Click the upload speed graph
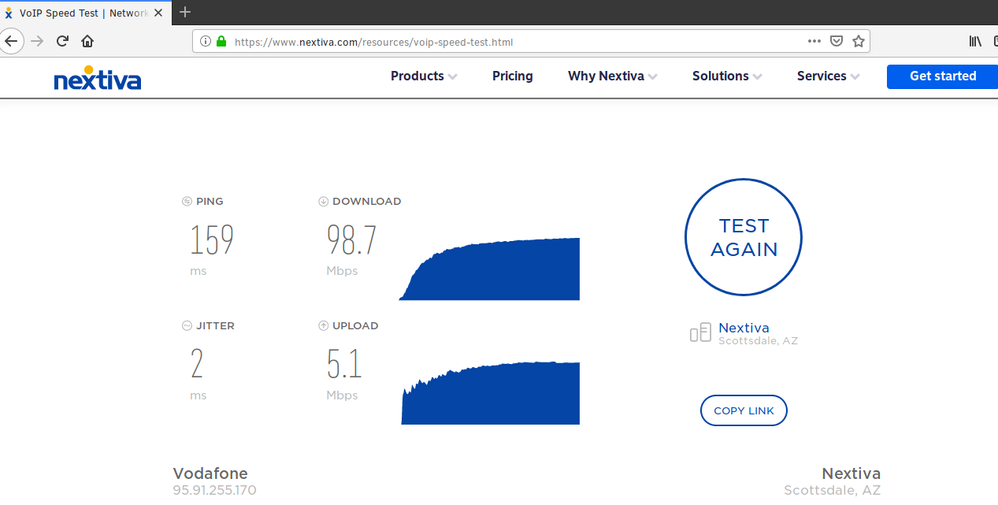 [491, 393]
